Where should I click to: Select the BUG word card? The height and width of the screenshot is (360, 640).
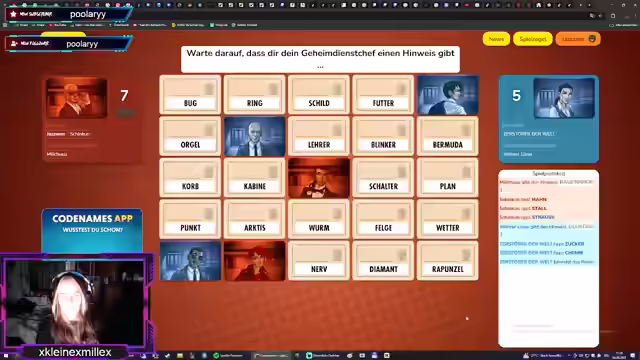(190, 95)
